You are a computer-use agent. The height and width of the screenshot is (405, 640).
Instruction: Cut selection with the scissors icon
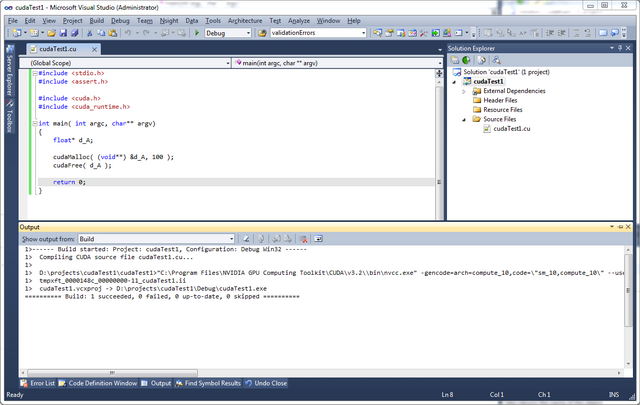[89, 33]
